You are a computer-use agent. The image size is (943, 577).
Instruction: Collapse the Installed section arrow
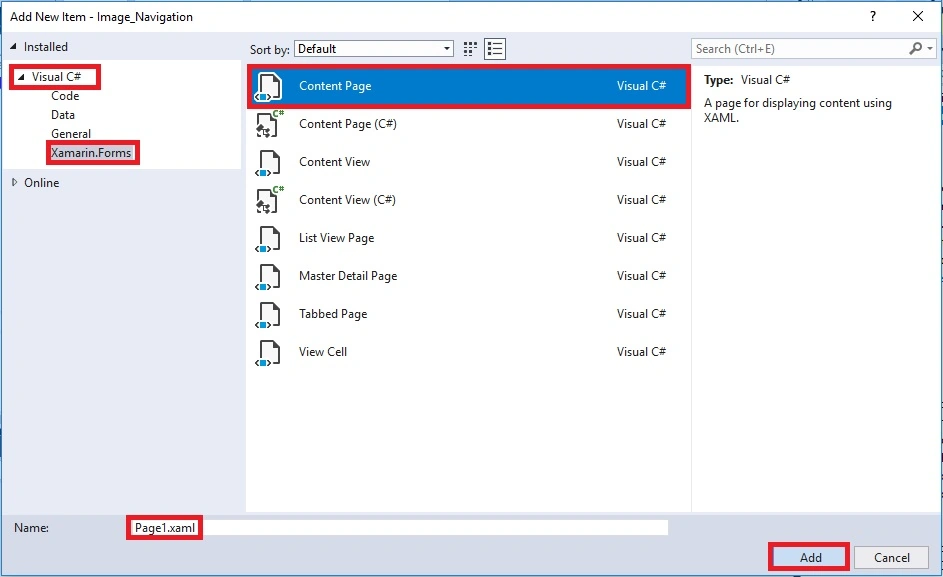pyautogui.click(x=13, y=46)
